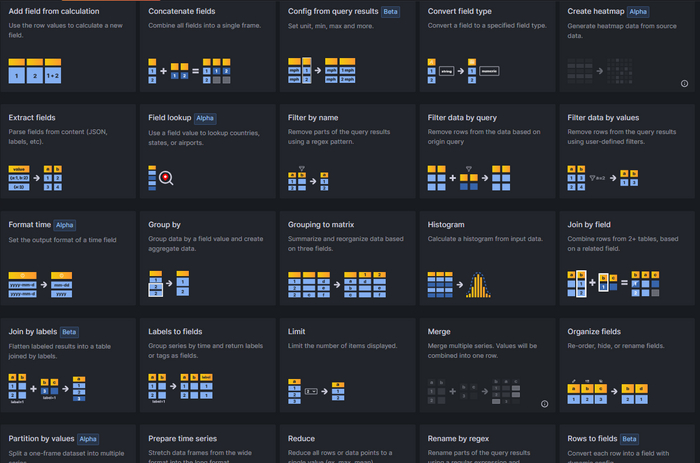
Task: Click Alpha badge next to Format time
Action: (65, 225)
